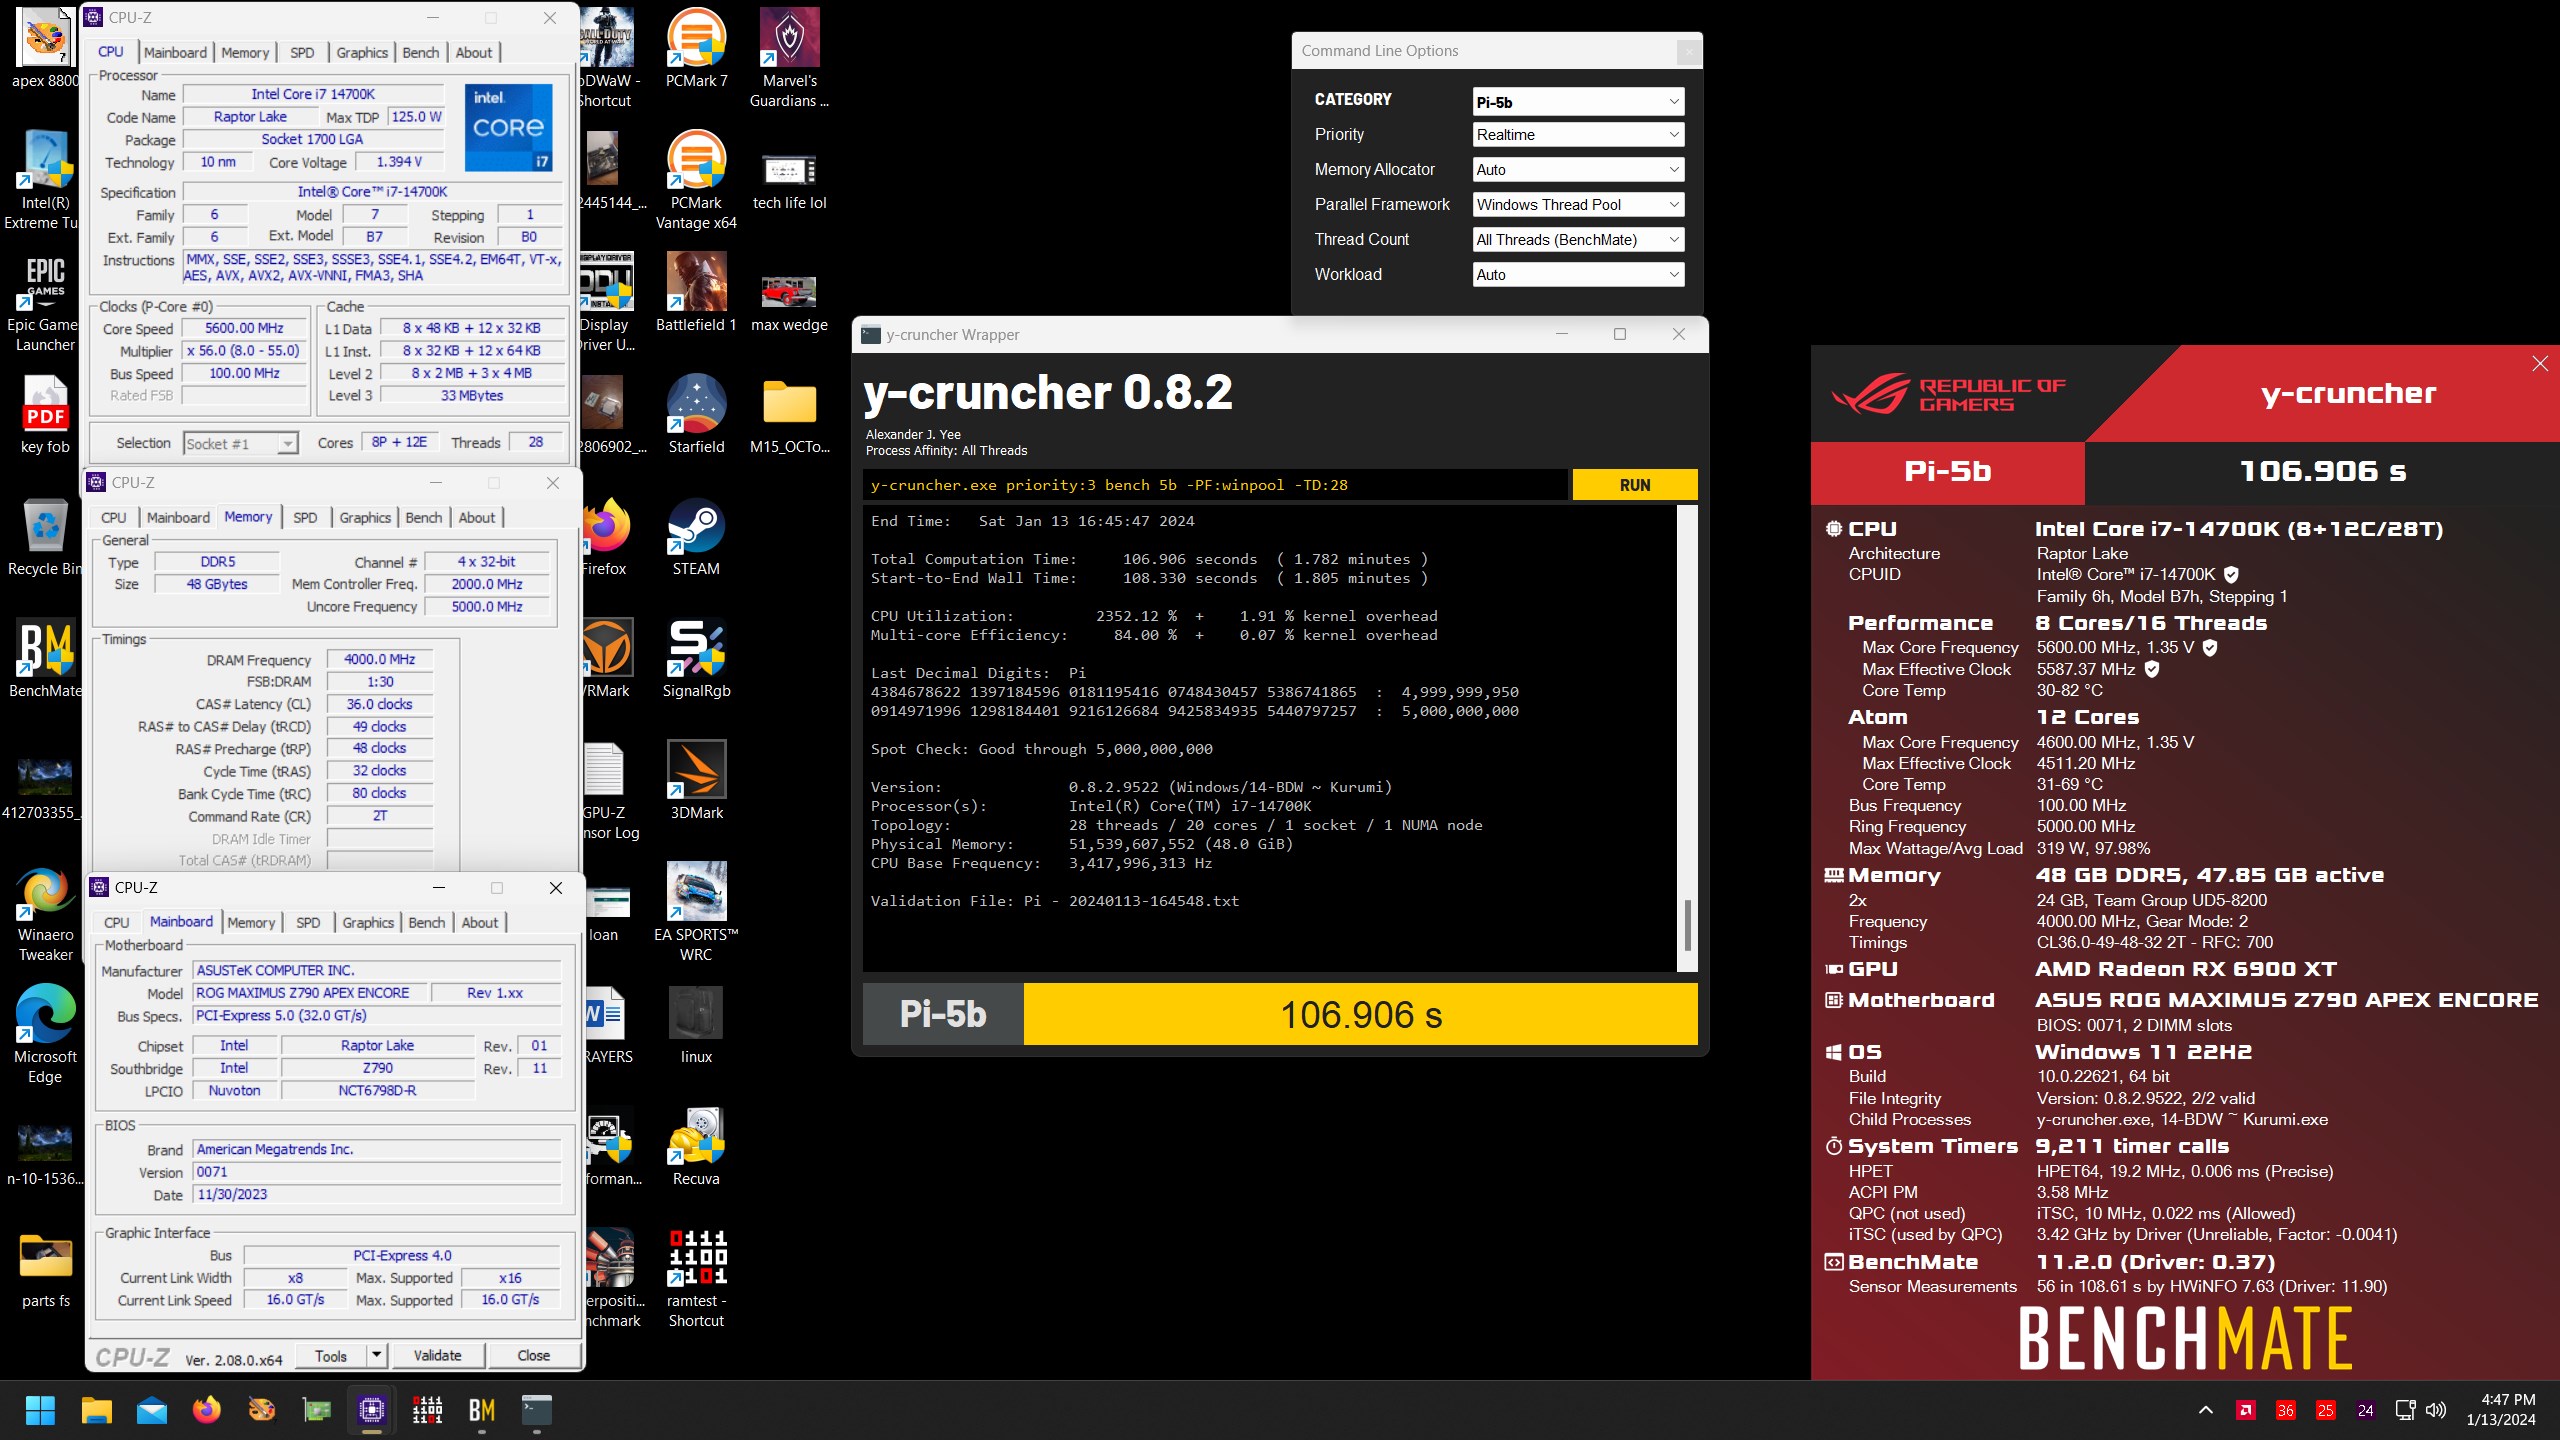Viewport: 2560px width, 1440px height.
Task: Open Workload Auto dropdown
Action: (1578, 274)
